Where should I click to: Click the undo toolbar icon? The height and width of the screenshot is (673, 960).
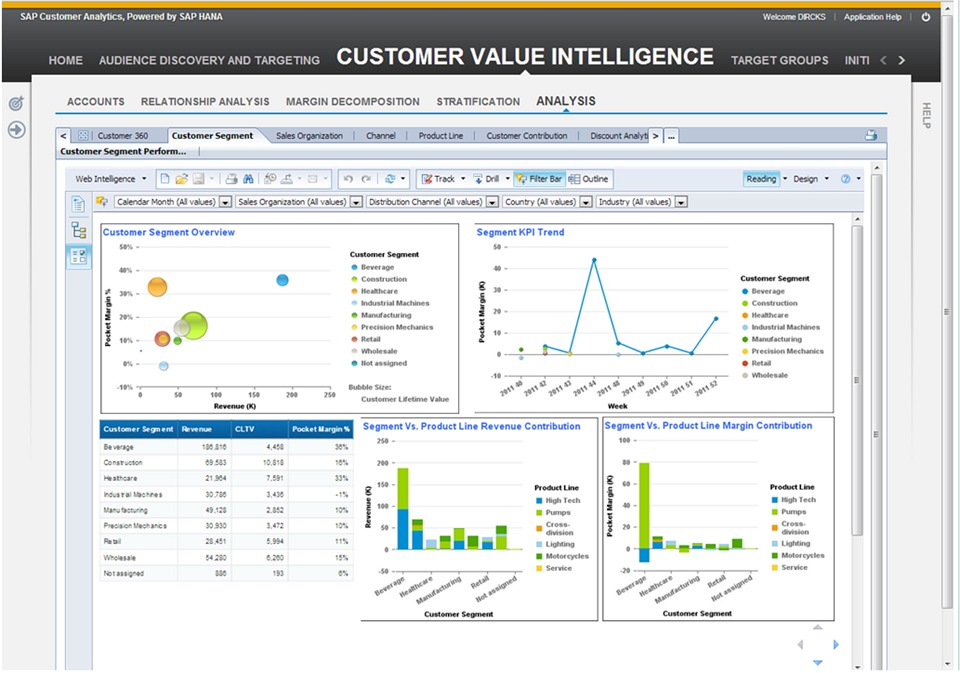[x=348, y=179]
